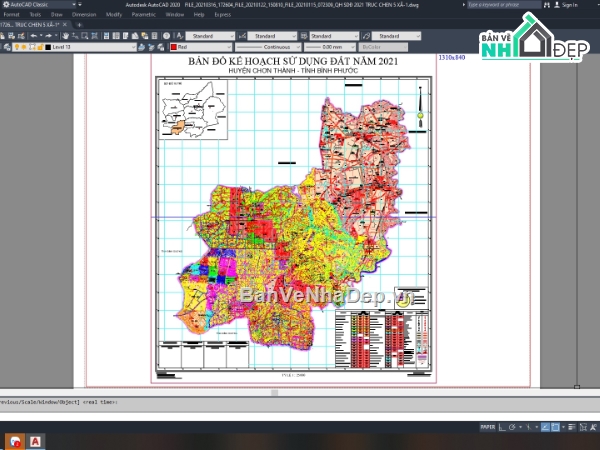Toggle the Level 13 layer lightbulb on/off
This screenshot has height=450, width=600.
[x=15, y=47]
